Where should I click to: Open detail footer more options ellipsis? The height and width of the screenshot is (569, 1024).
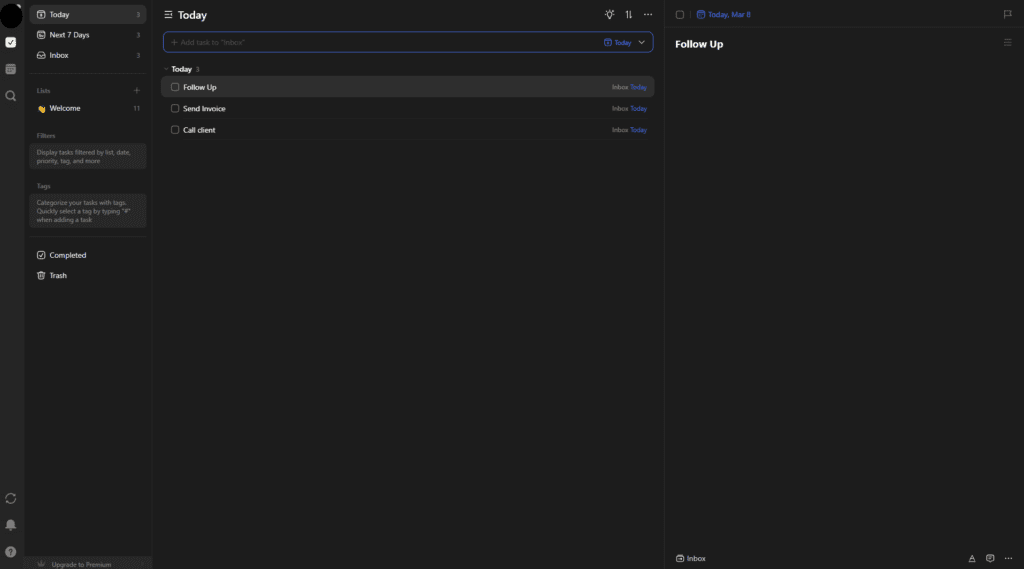pos(1008,559)
